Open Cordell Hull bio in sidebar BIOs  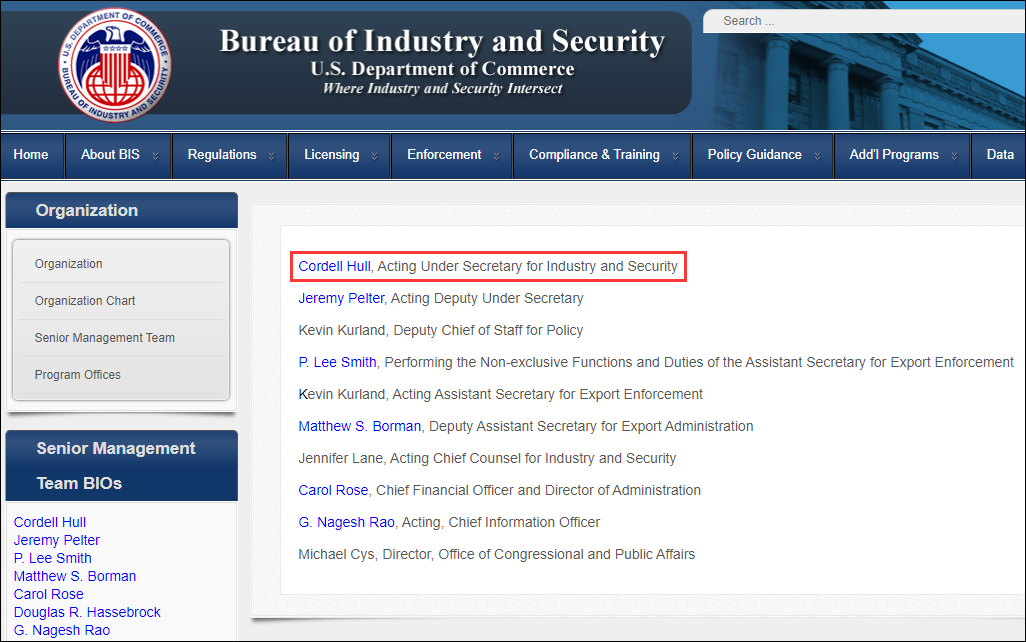tap(50, 522)
